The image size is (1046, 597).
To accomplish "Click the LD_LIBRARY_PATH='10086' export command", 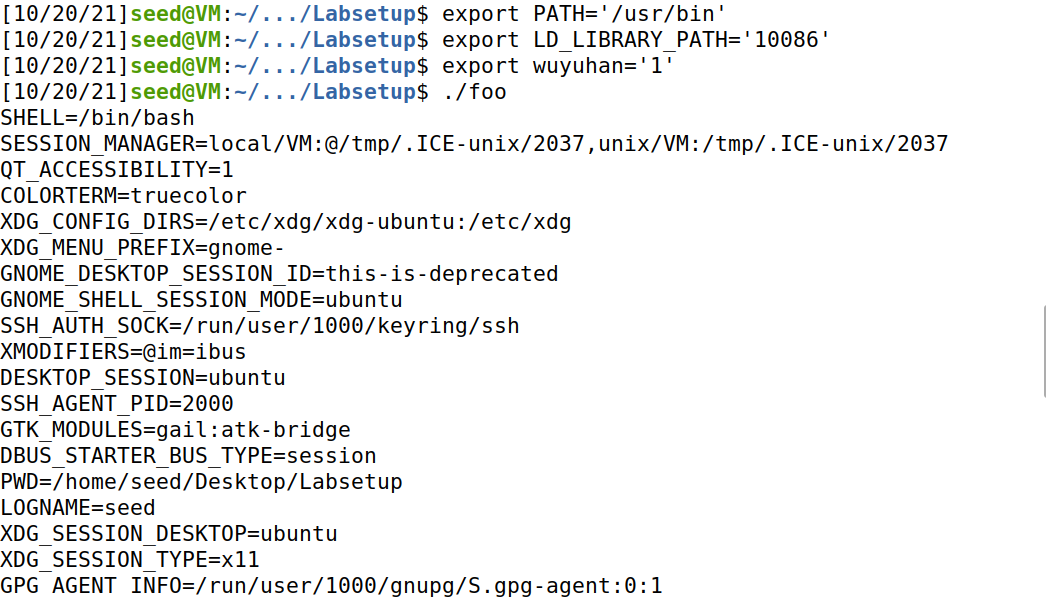I will 636,40.
